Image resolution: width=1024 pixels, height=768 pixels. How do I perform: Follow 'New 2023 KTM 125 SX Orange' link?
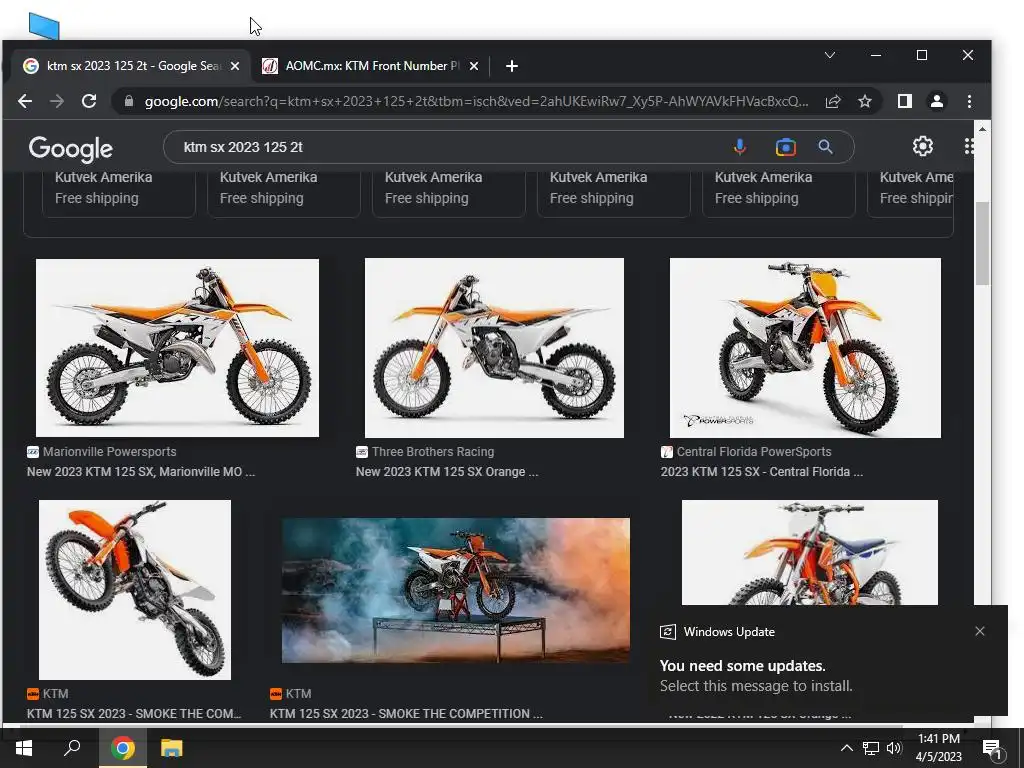(447, 472)
